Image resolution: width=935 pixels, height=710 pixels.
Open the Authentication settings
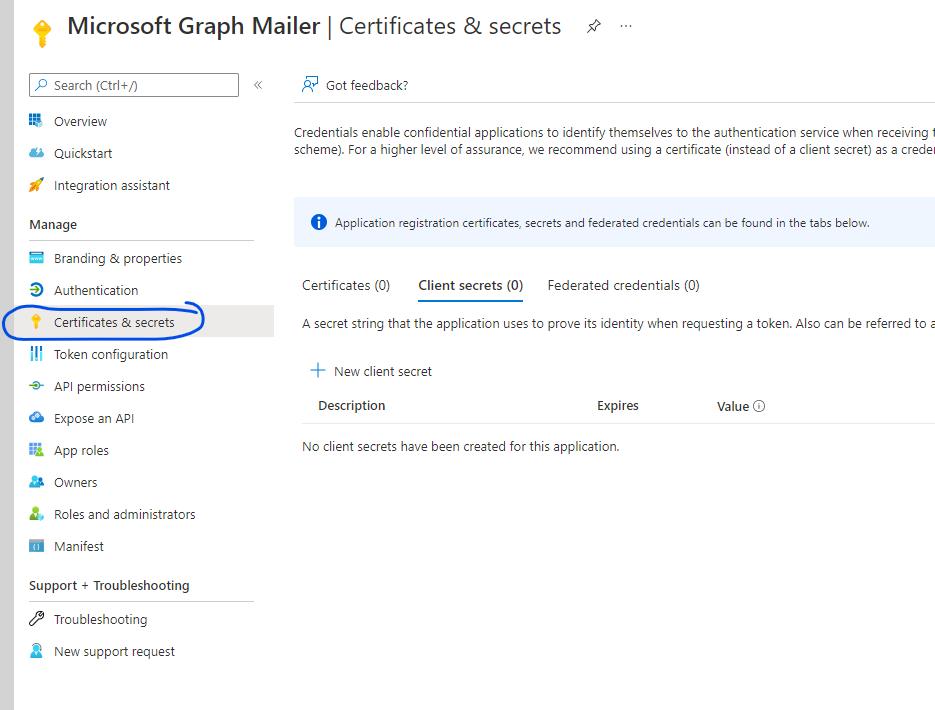(x=95, y=290)
